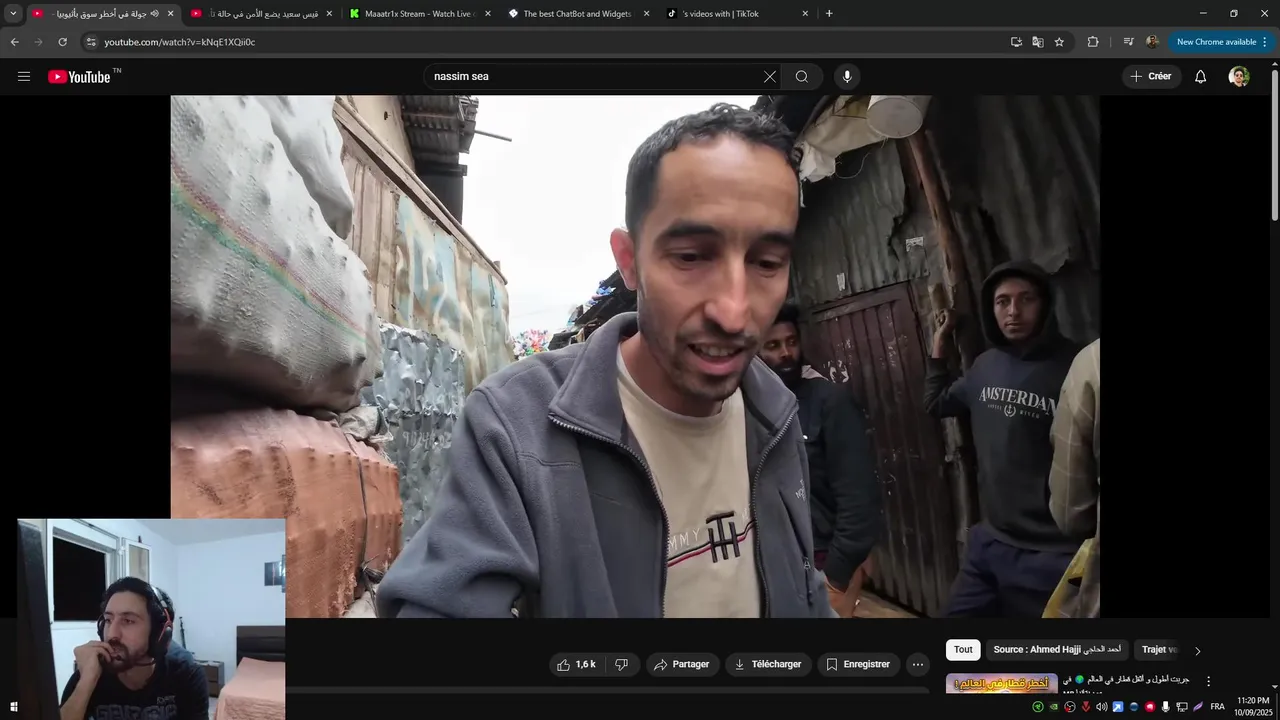1280x720 pixels.
Task: Open Razer green tray icon
Action: 1037,707
